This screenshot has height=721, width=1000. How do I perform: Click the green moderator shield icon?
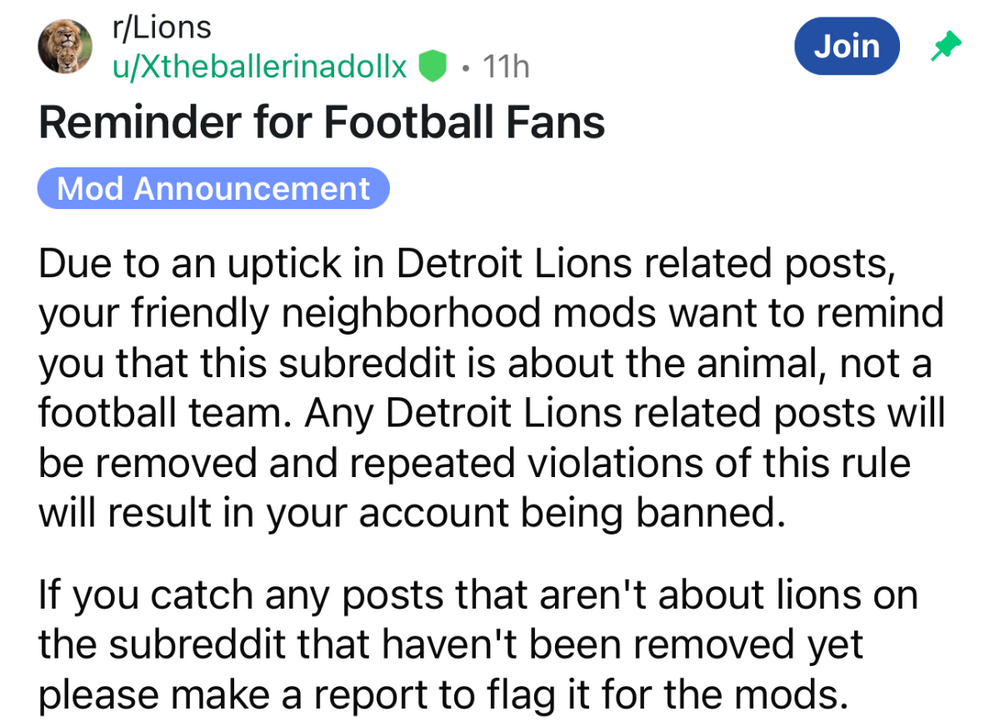431,66
